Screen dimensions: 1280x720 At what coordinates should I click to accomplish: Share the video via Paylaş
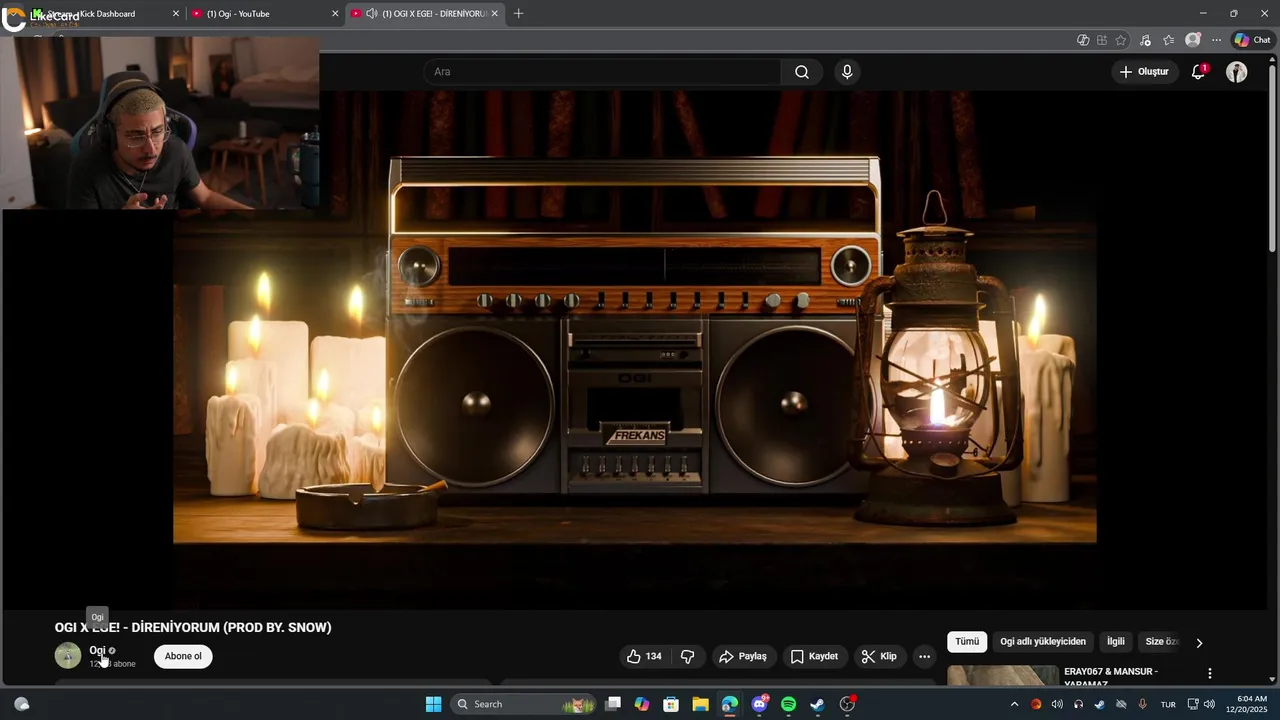(742, 656)
